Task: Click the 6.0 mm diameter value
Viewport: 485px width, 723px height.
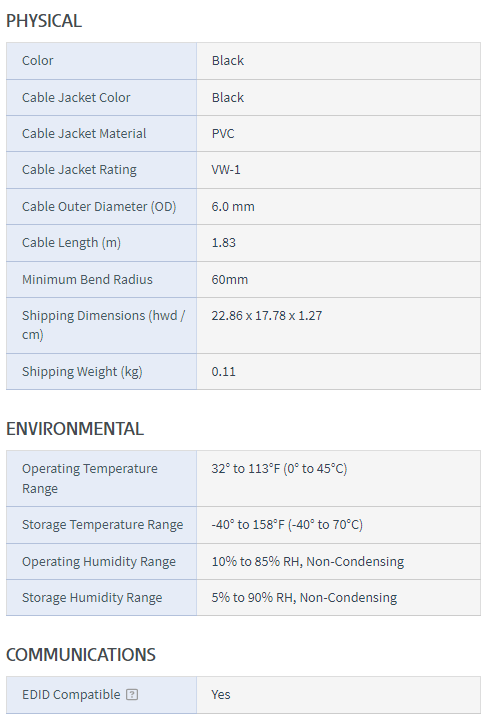Action: click(233, 206)
